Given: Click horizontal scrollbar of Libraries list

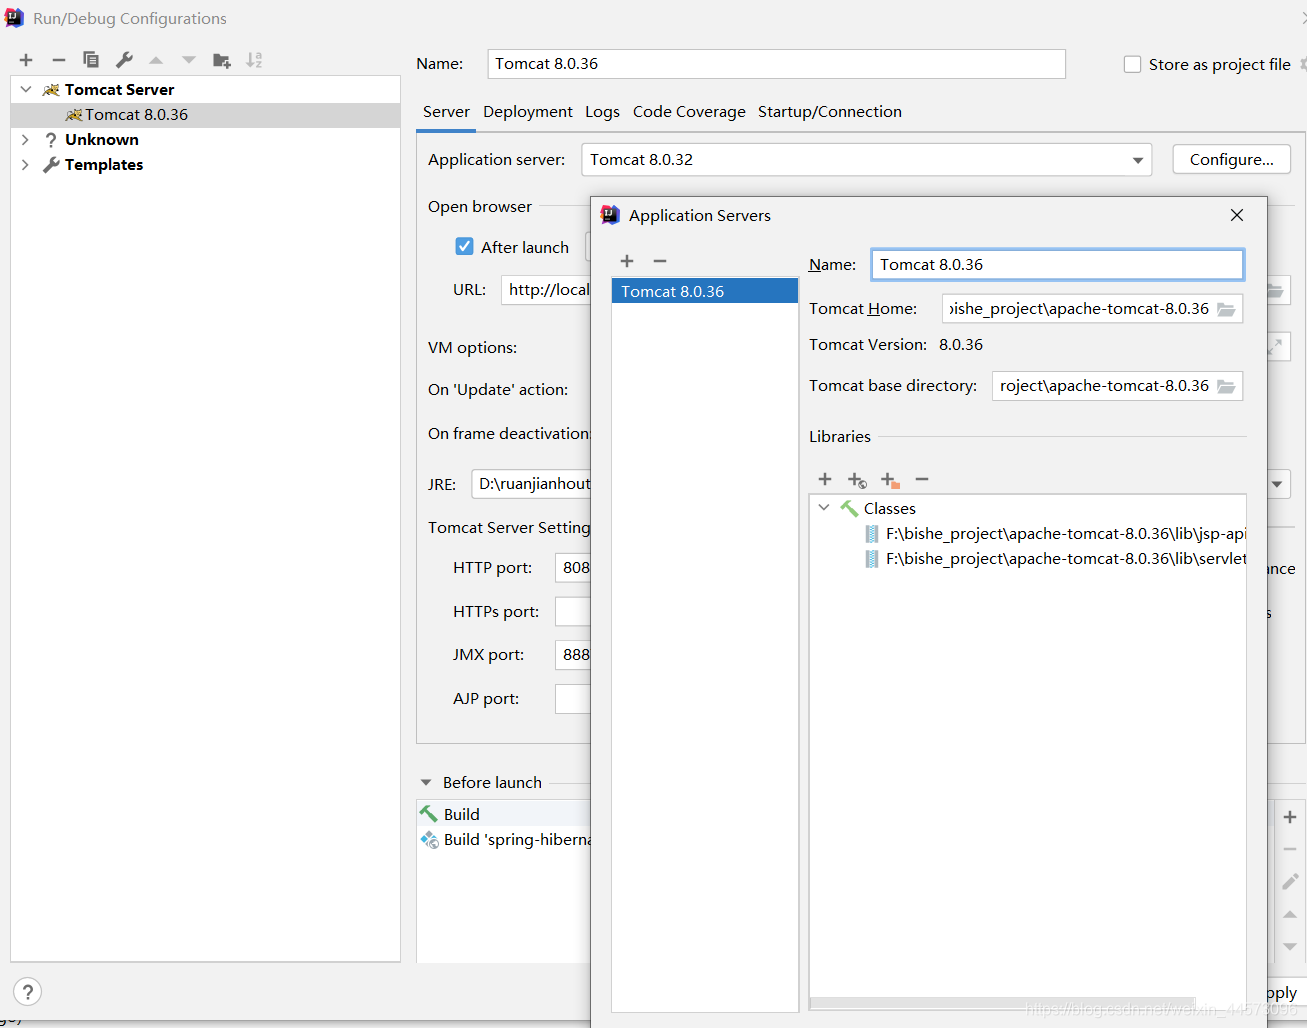Looking at the screenshot, I should point(1002,1003).
